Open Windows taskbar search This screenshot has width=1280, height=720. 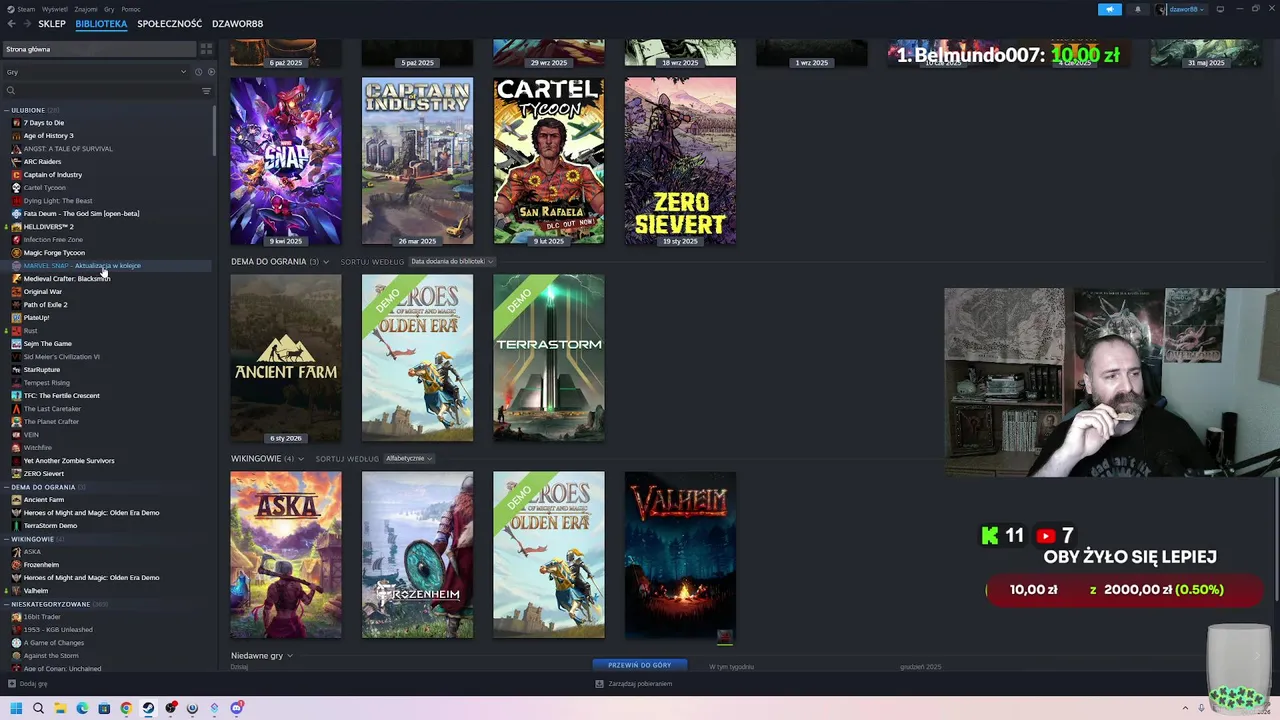38,708
